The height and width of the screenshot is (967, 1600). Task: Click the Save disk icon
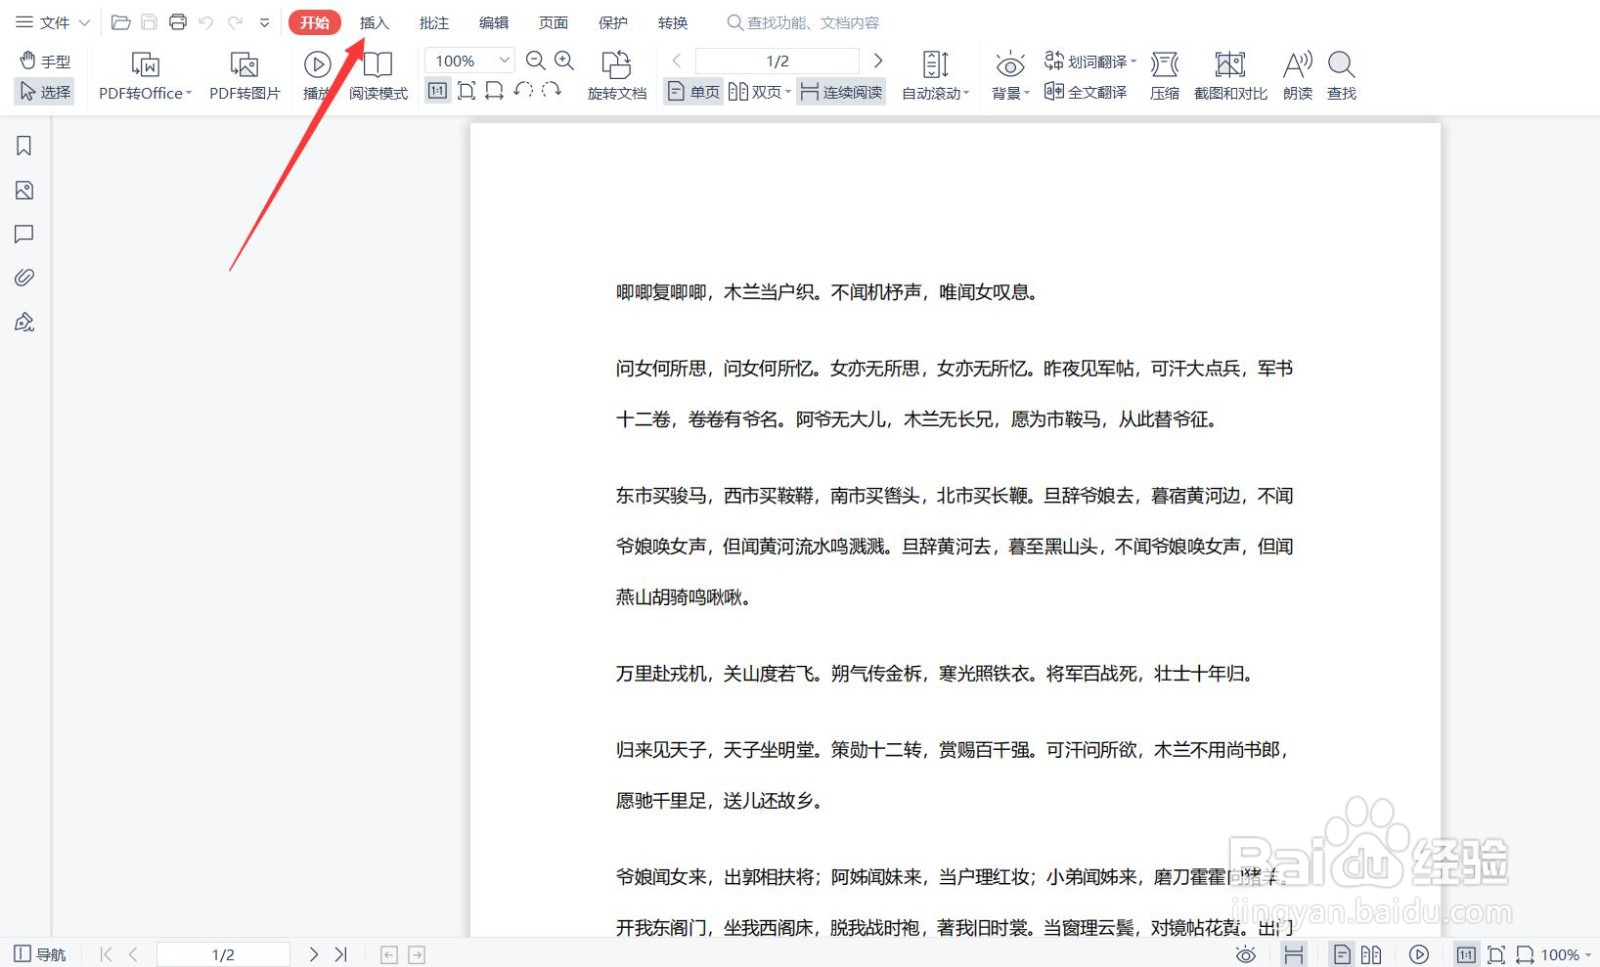click(x=149, y=22)
